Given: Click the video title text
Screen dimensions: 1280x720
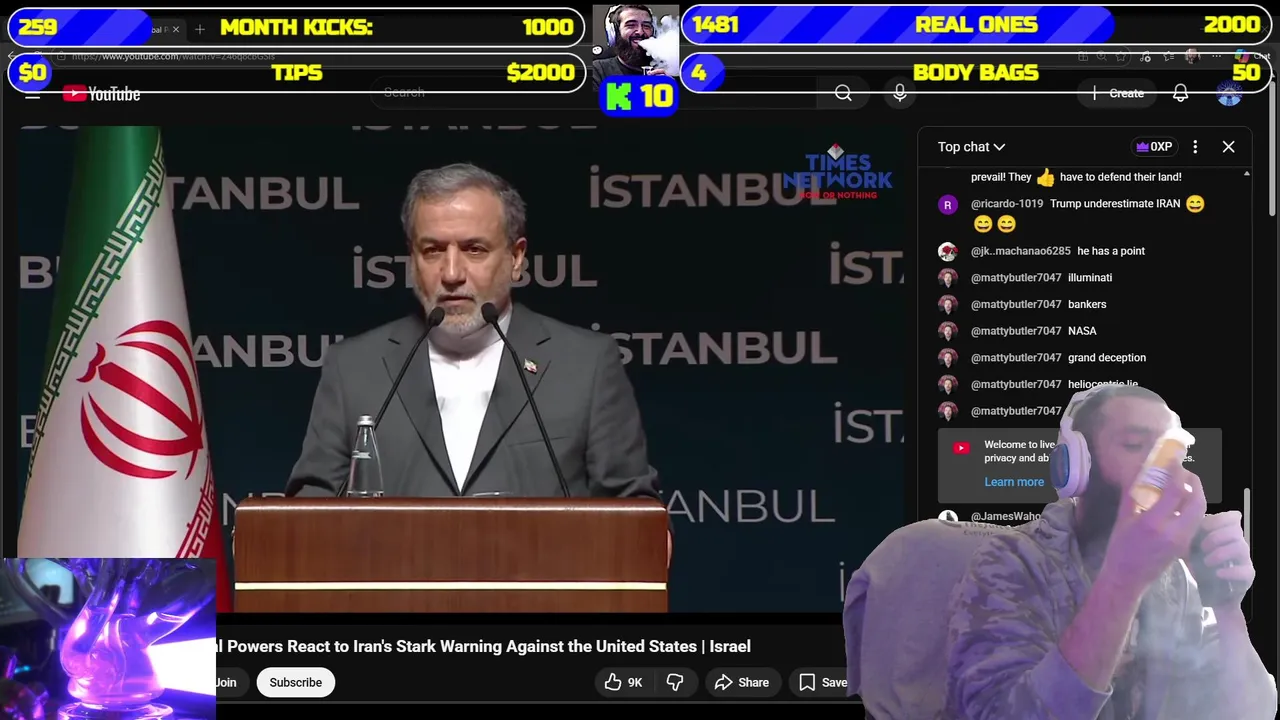Looking at the screenshot, I should click(x=483, y=646).
